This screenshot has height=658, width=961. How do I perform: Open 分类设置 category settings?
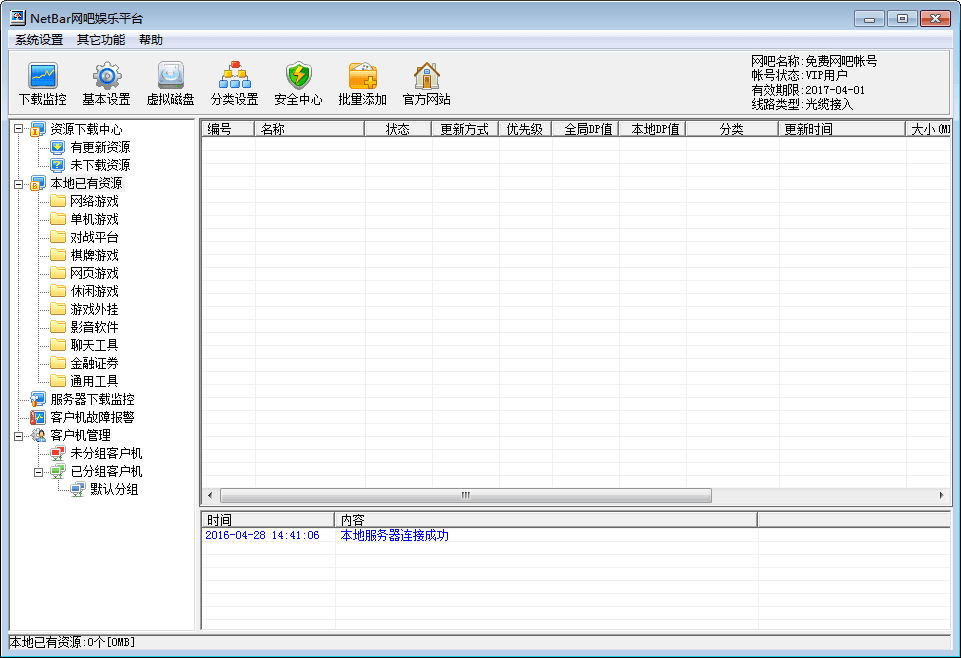point(234,84)
